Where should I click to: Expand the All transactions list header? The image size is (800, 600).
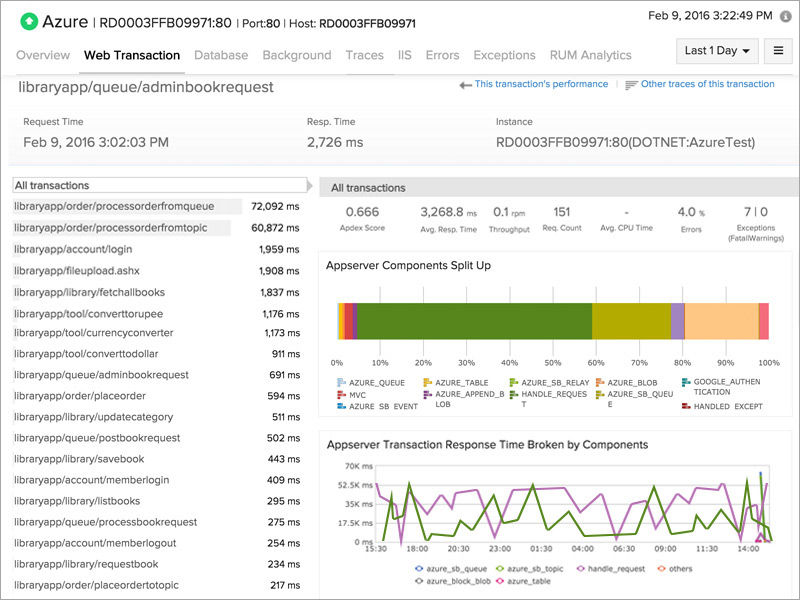point(162,185)
